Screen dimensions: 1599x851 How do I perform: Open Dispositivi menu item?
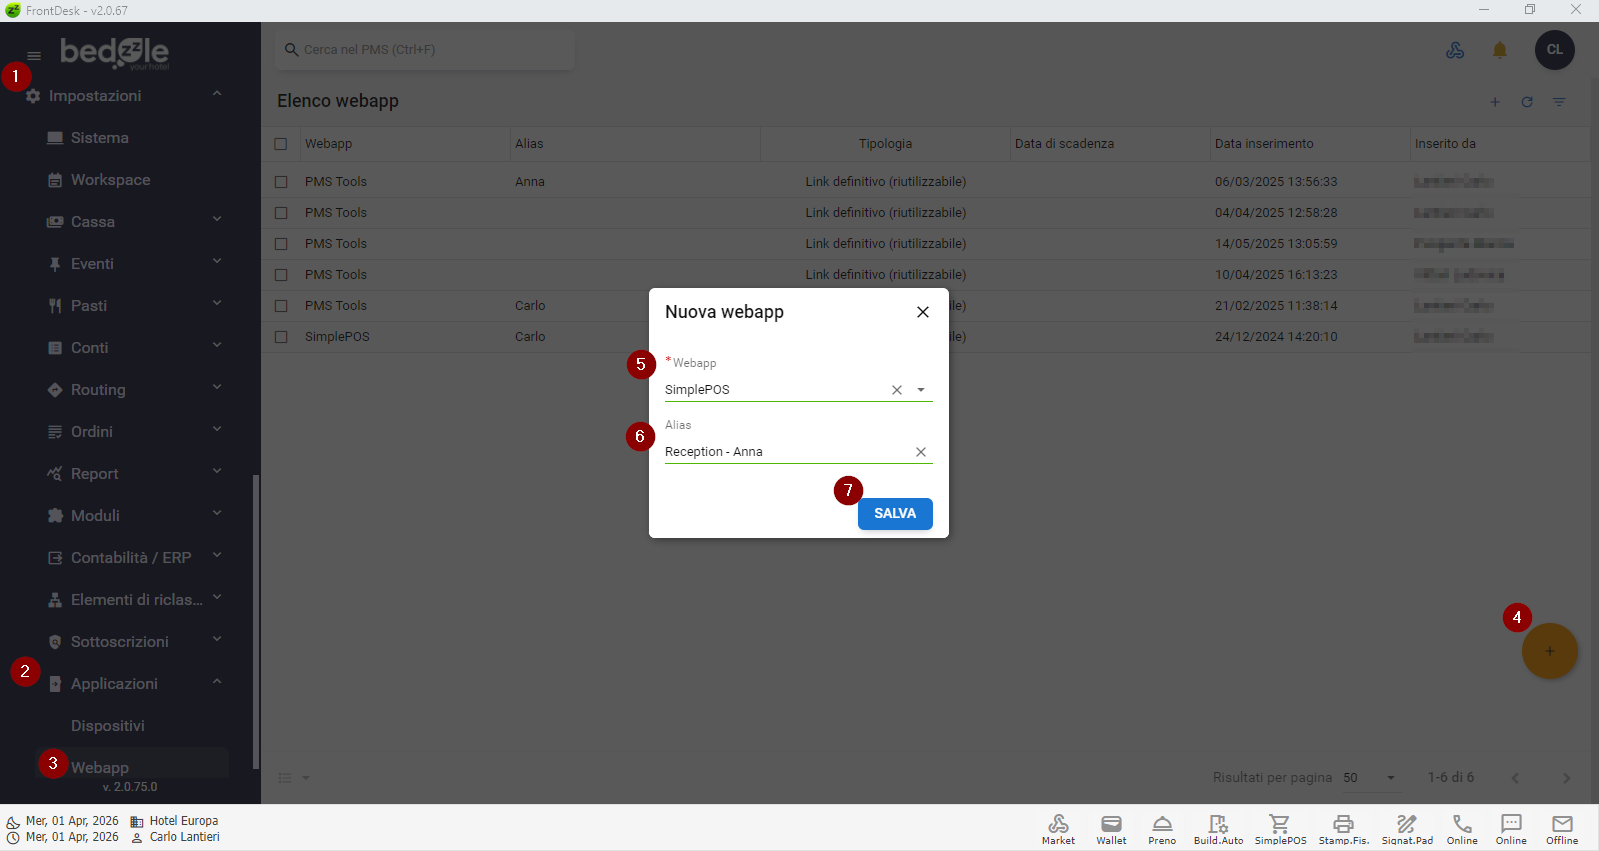(108, 726)
